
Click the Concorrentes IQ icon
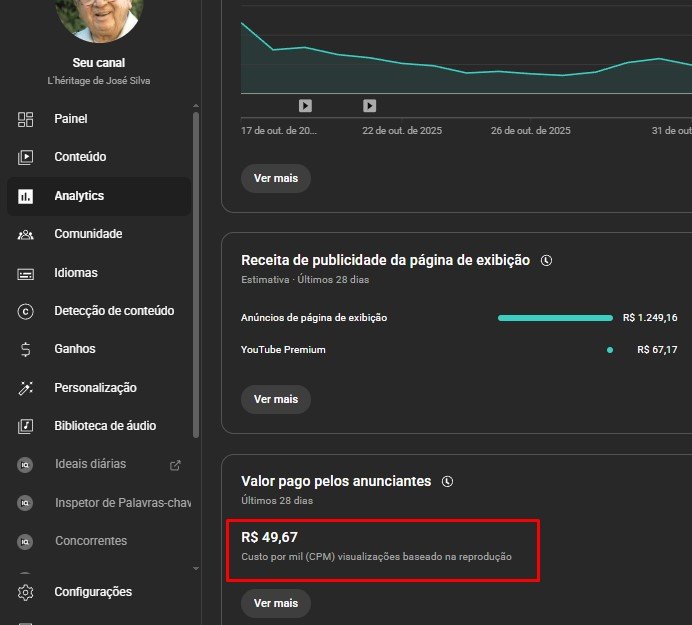coord(25,542)
